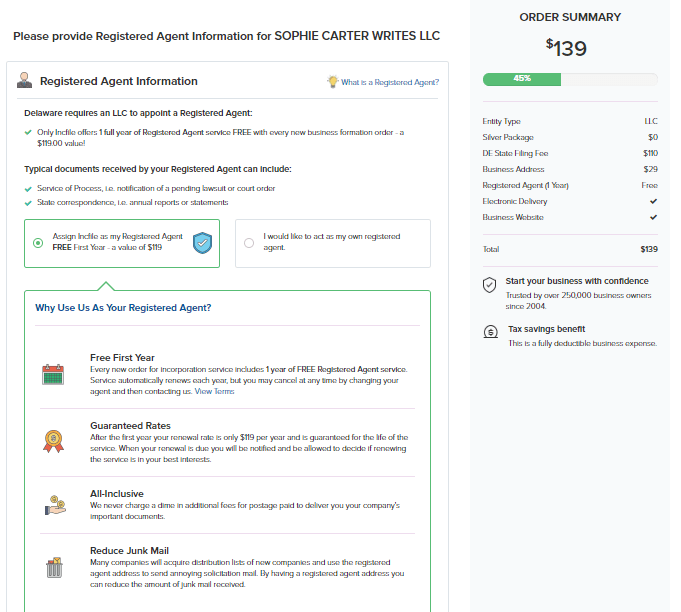Screen dimensions: 681x612
Task: Open the View Terms link
Action: tap(215, 391)
